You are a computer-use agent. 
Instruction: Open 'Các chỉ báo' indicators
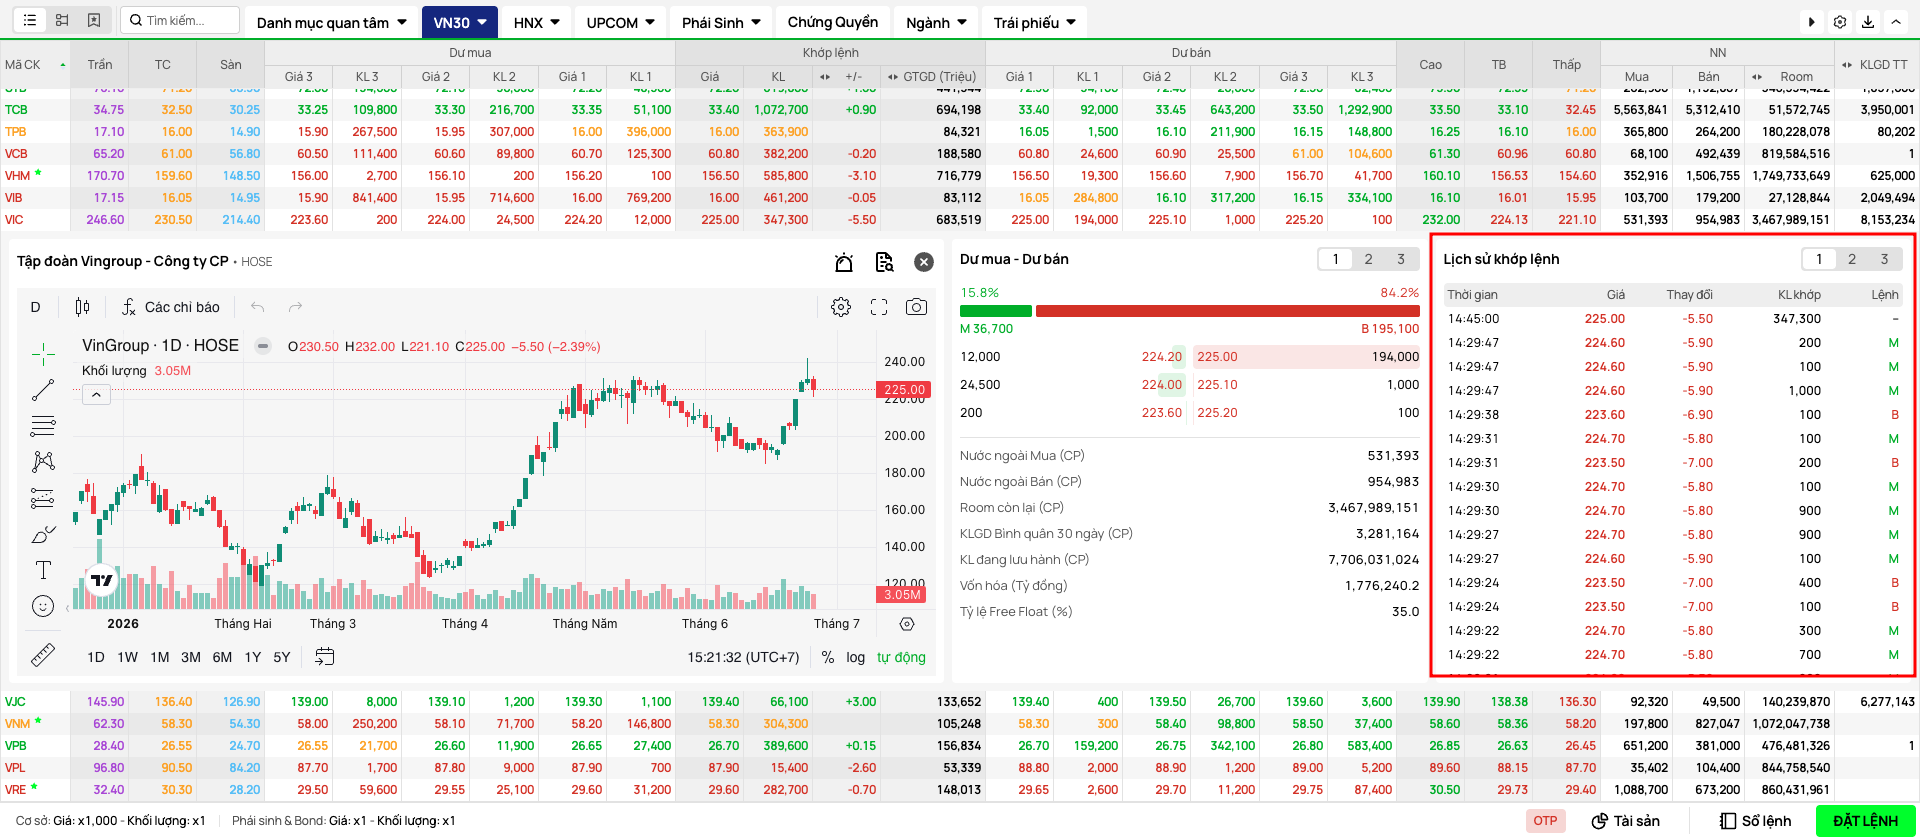(171, 307)
